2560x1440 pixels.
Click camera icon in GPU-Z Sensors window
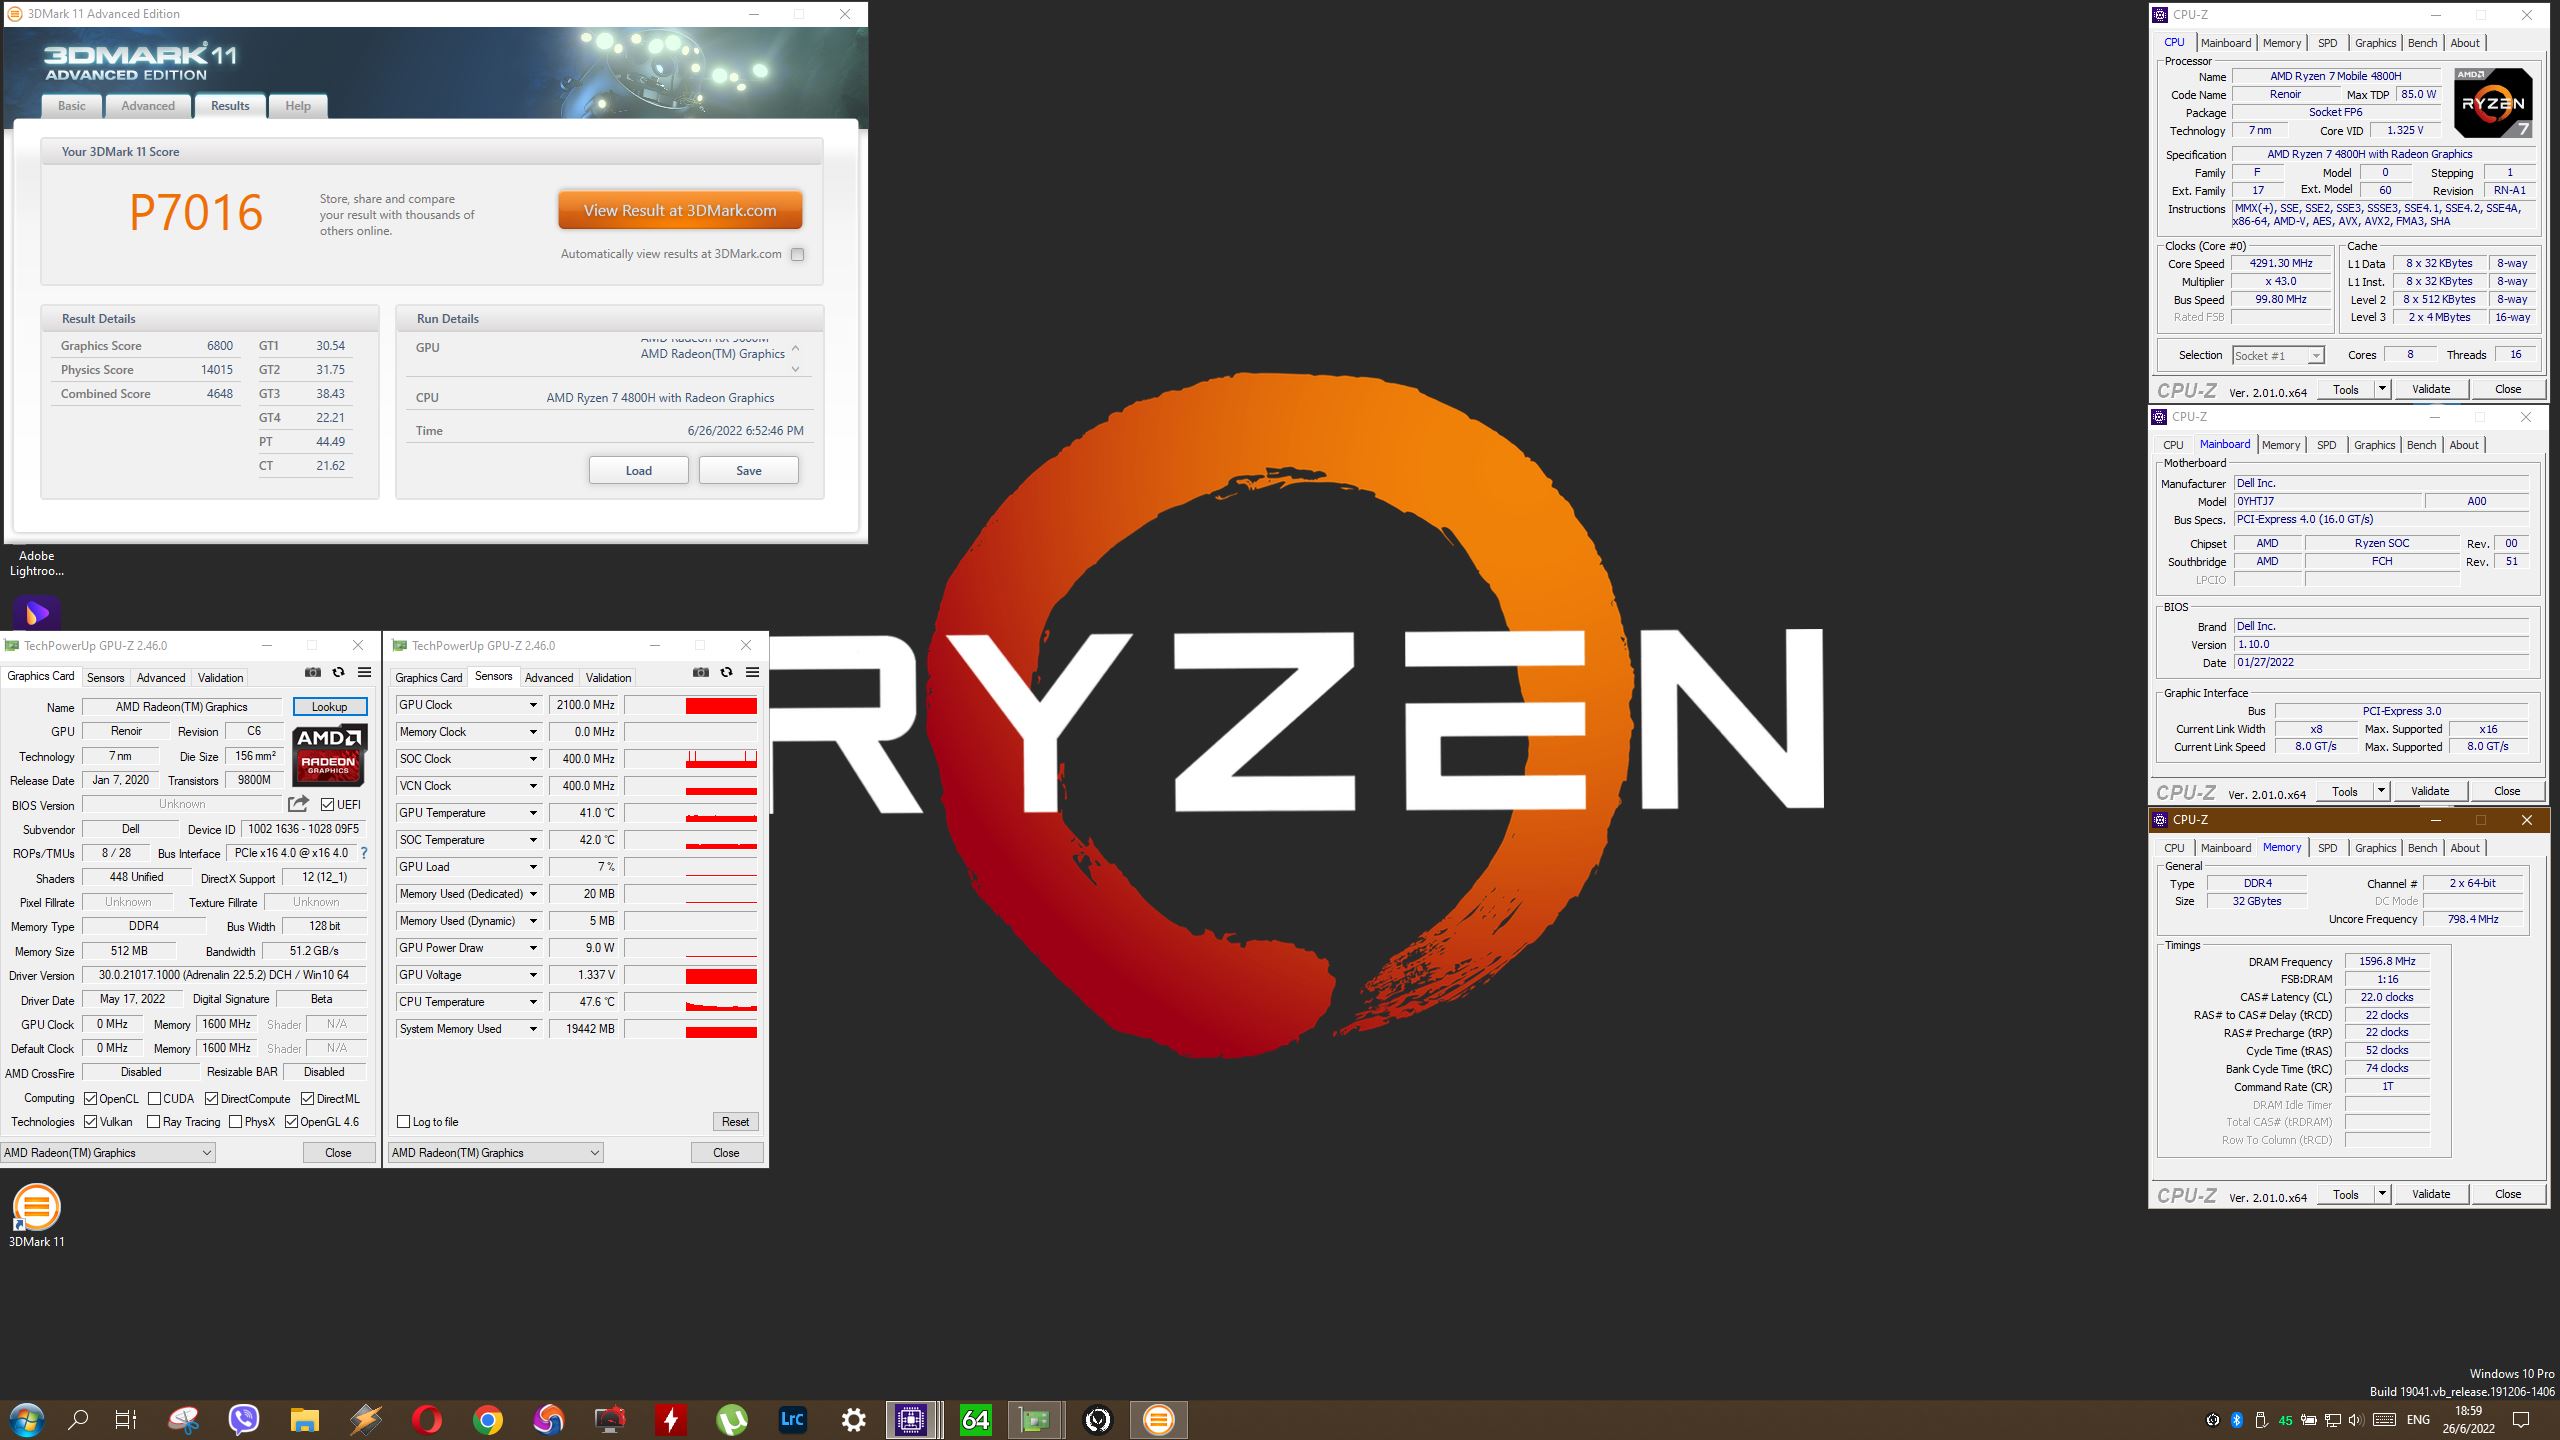pos(701,673)
